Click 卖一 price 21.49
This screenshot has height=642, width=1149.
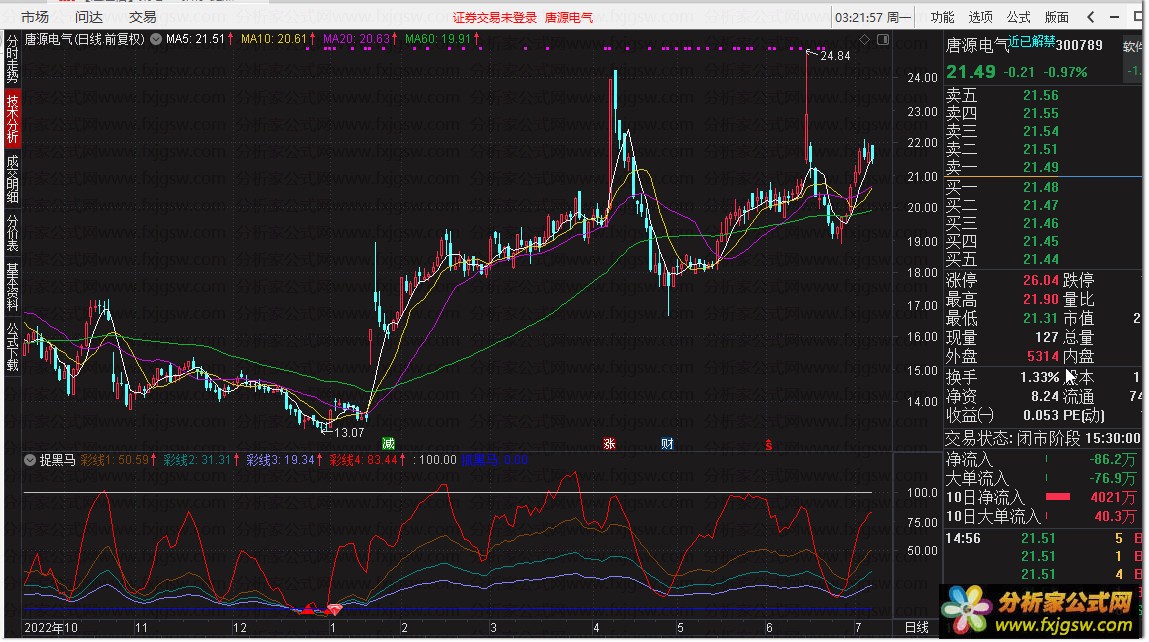coord(1041,168)
